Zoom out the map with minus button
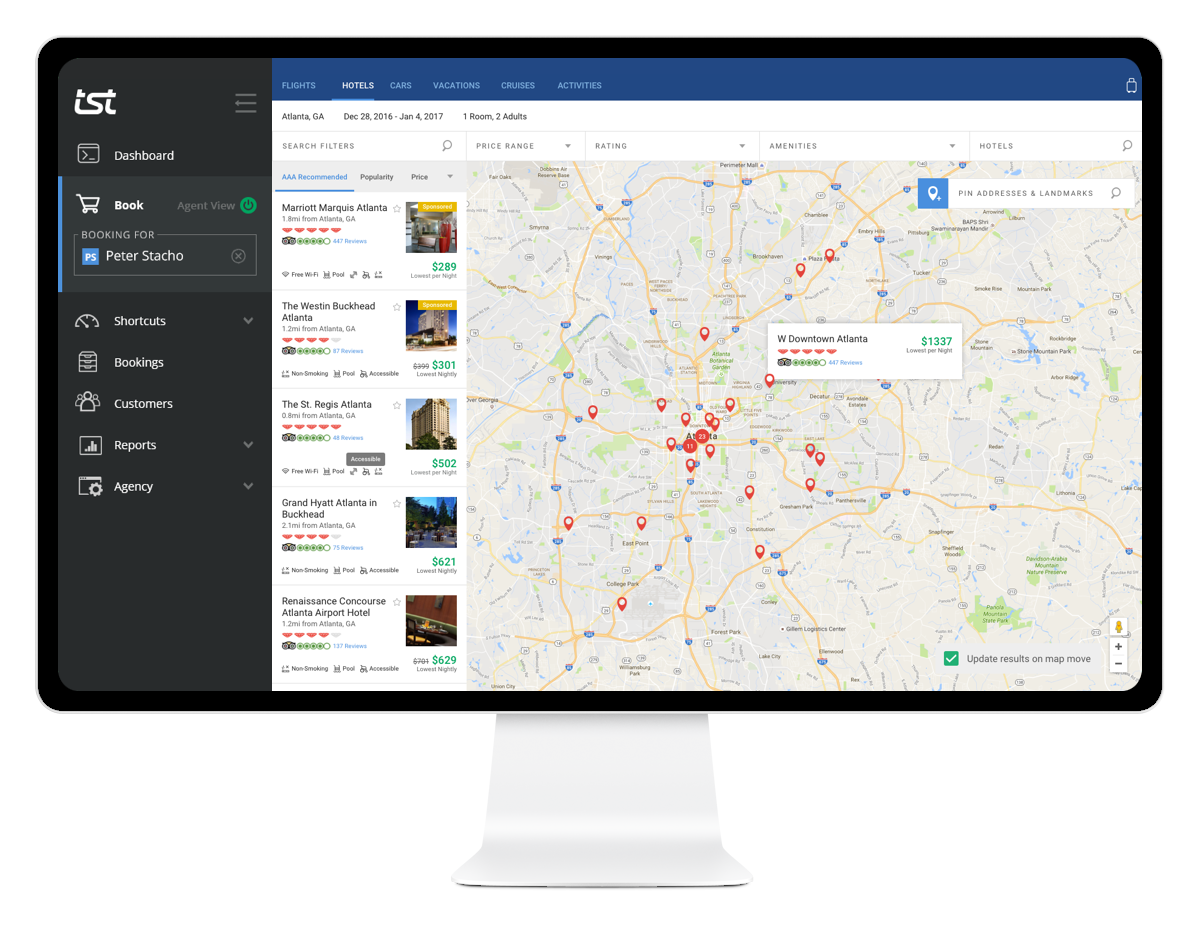Screen dimensions: 1200x940 (x=1118, y=664)
